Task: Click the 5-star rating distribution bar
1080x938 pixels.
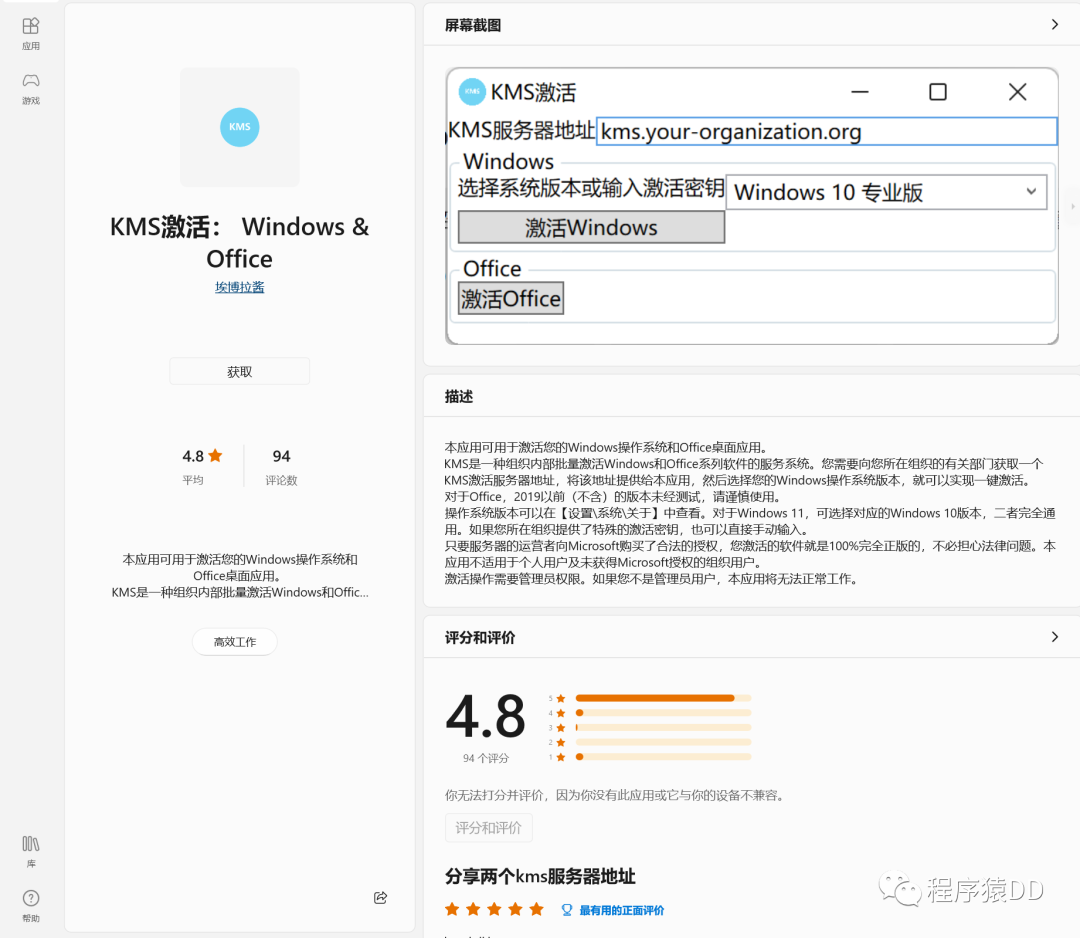Action: click(x=663, y=698)
